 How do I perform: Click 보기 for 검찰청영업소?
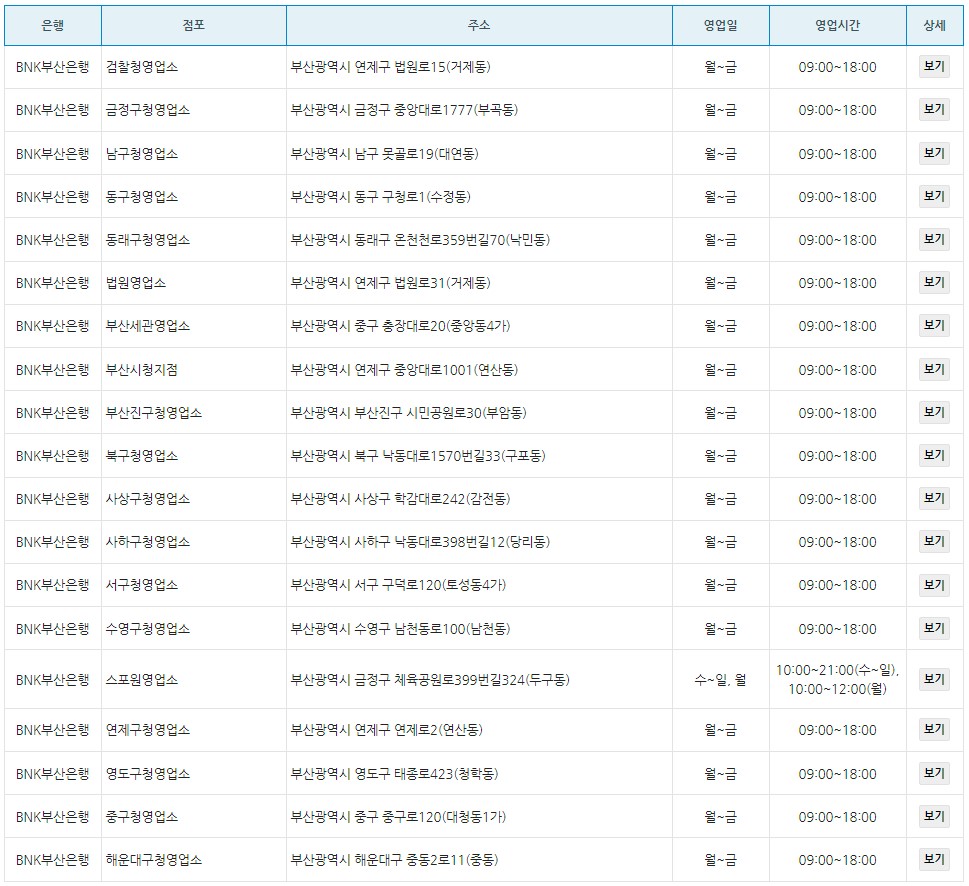tap(936, 68)
